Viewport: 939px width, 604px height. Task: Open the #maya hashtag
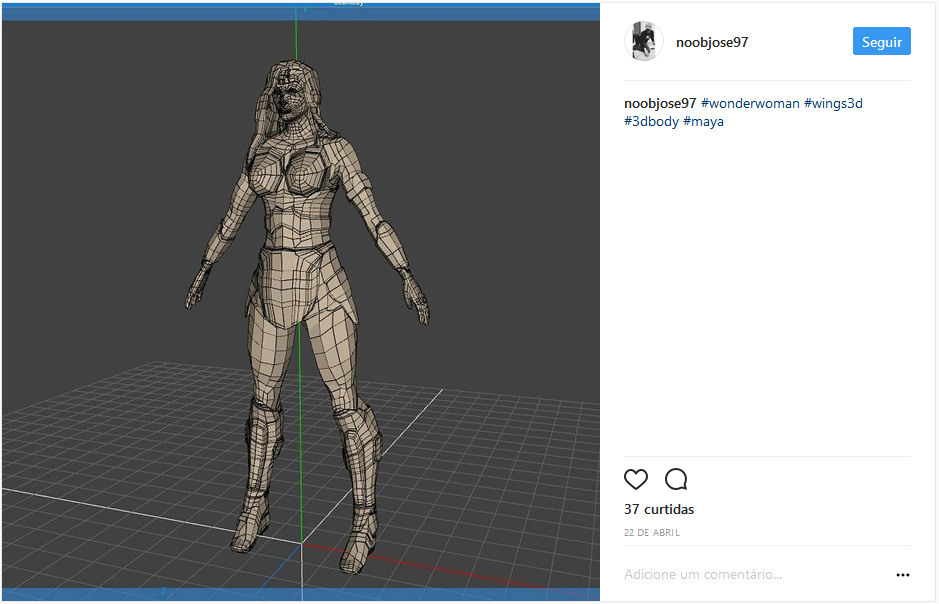coord(704,122)
